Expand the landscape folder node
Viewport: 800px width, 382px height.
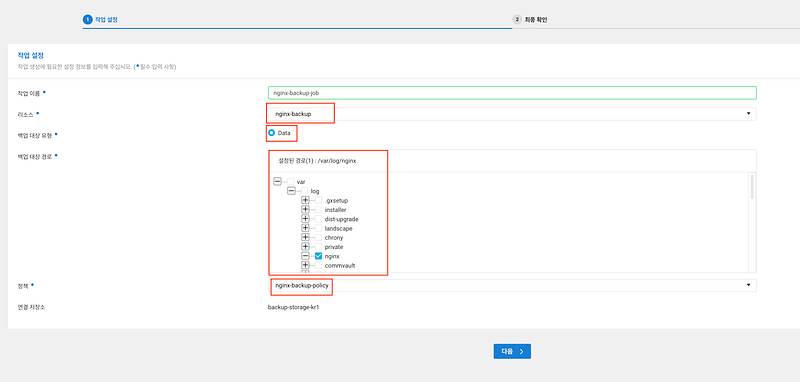pos(305,228)
